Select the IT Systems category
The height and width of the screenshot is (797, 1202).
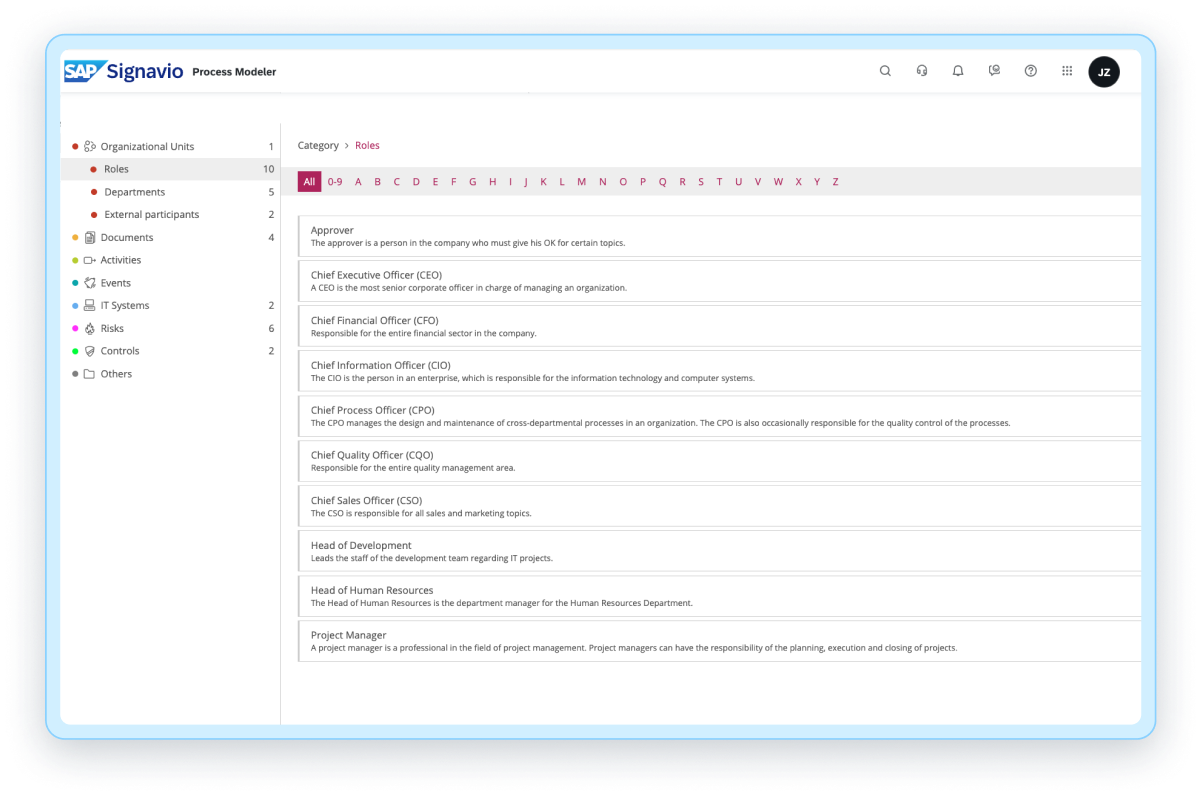125,306
